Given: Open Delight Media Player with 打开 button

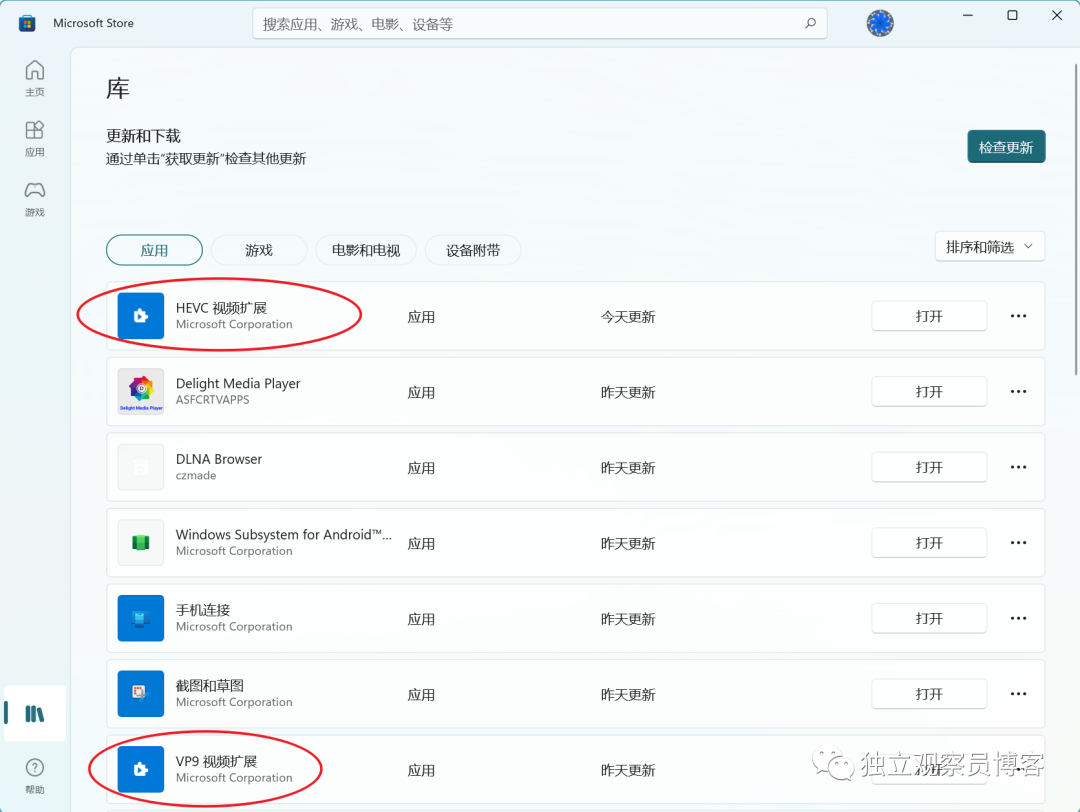Looking at the screenshot, I should pyautogui.click(x=929, y=392).
